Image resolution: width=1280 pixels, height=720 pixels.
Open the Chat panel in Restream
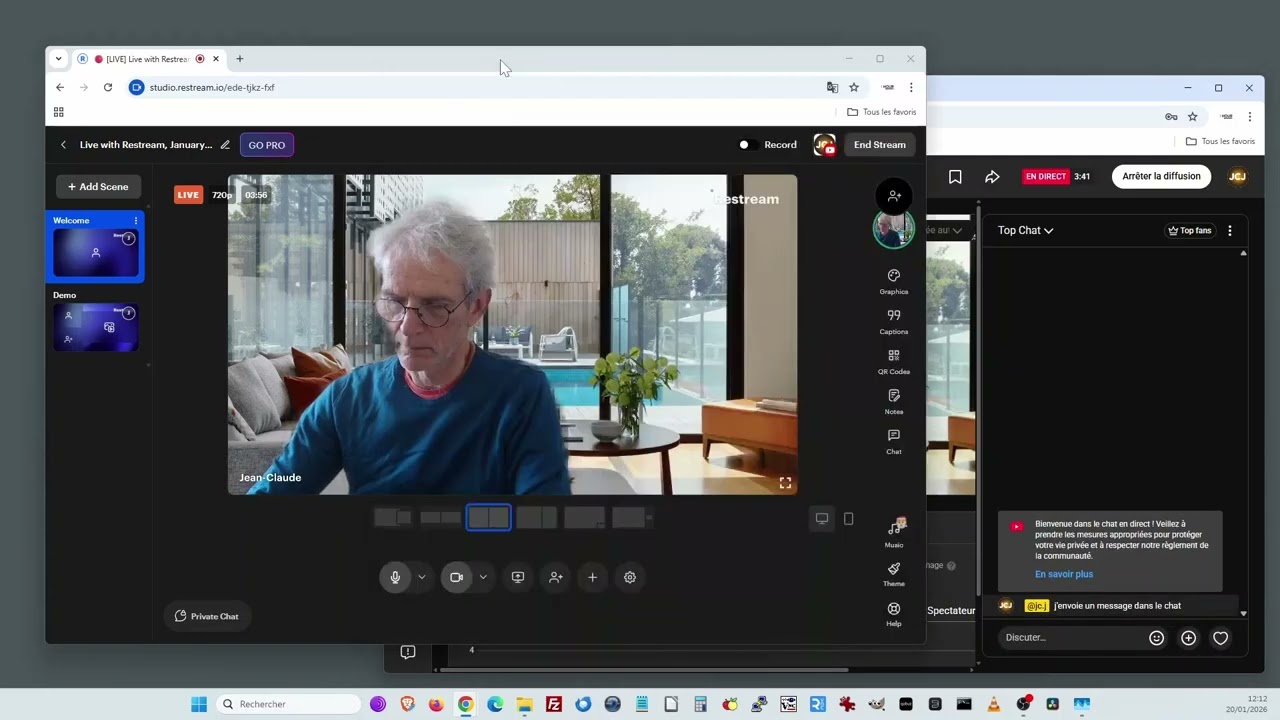[893, 441]
